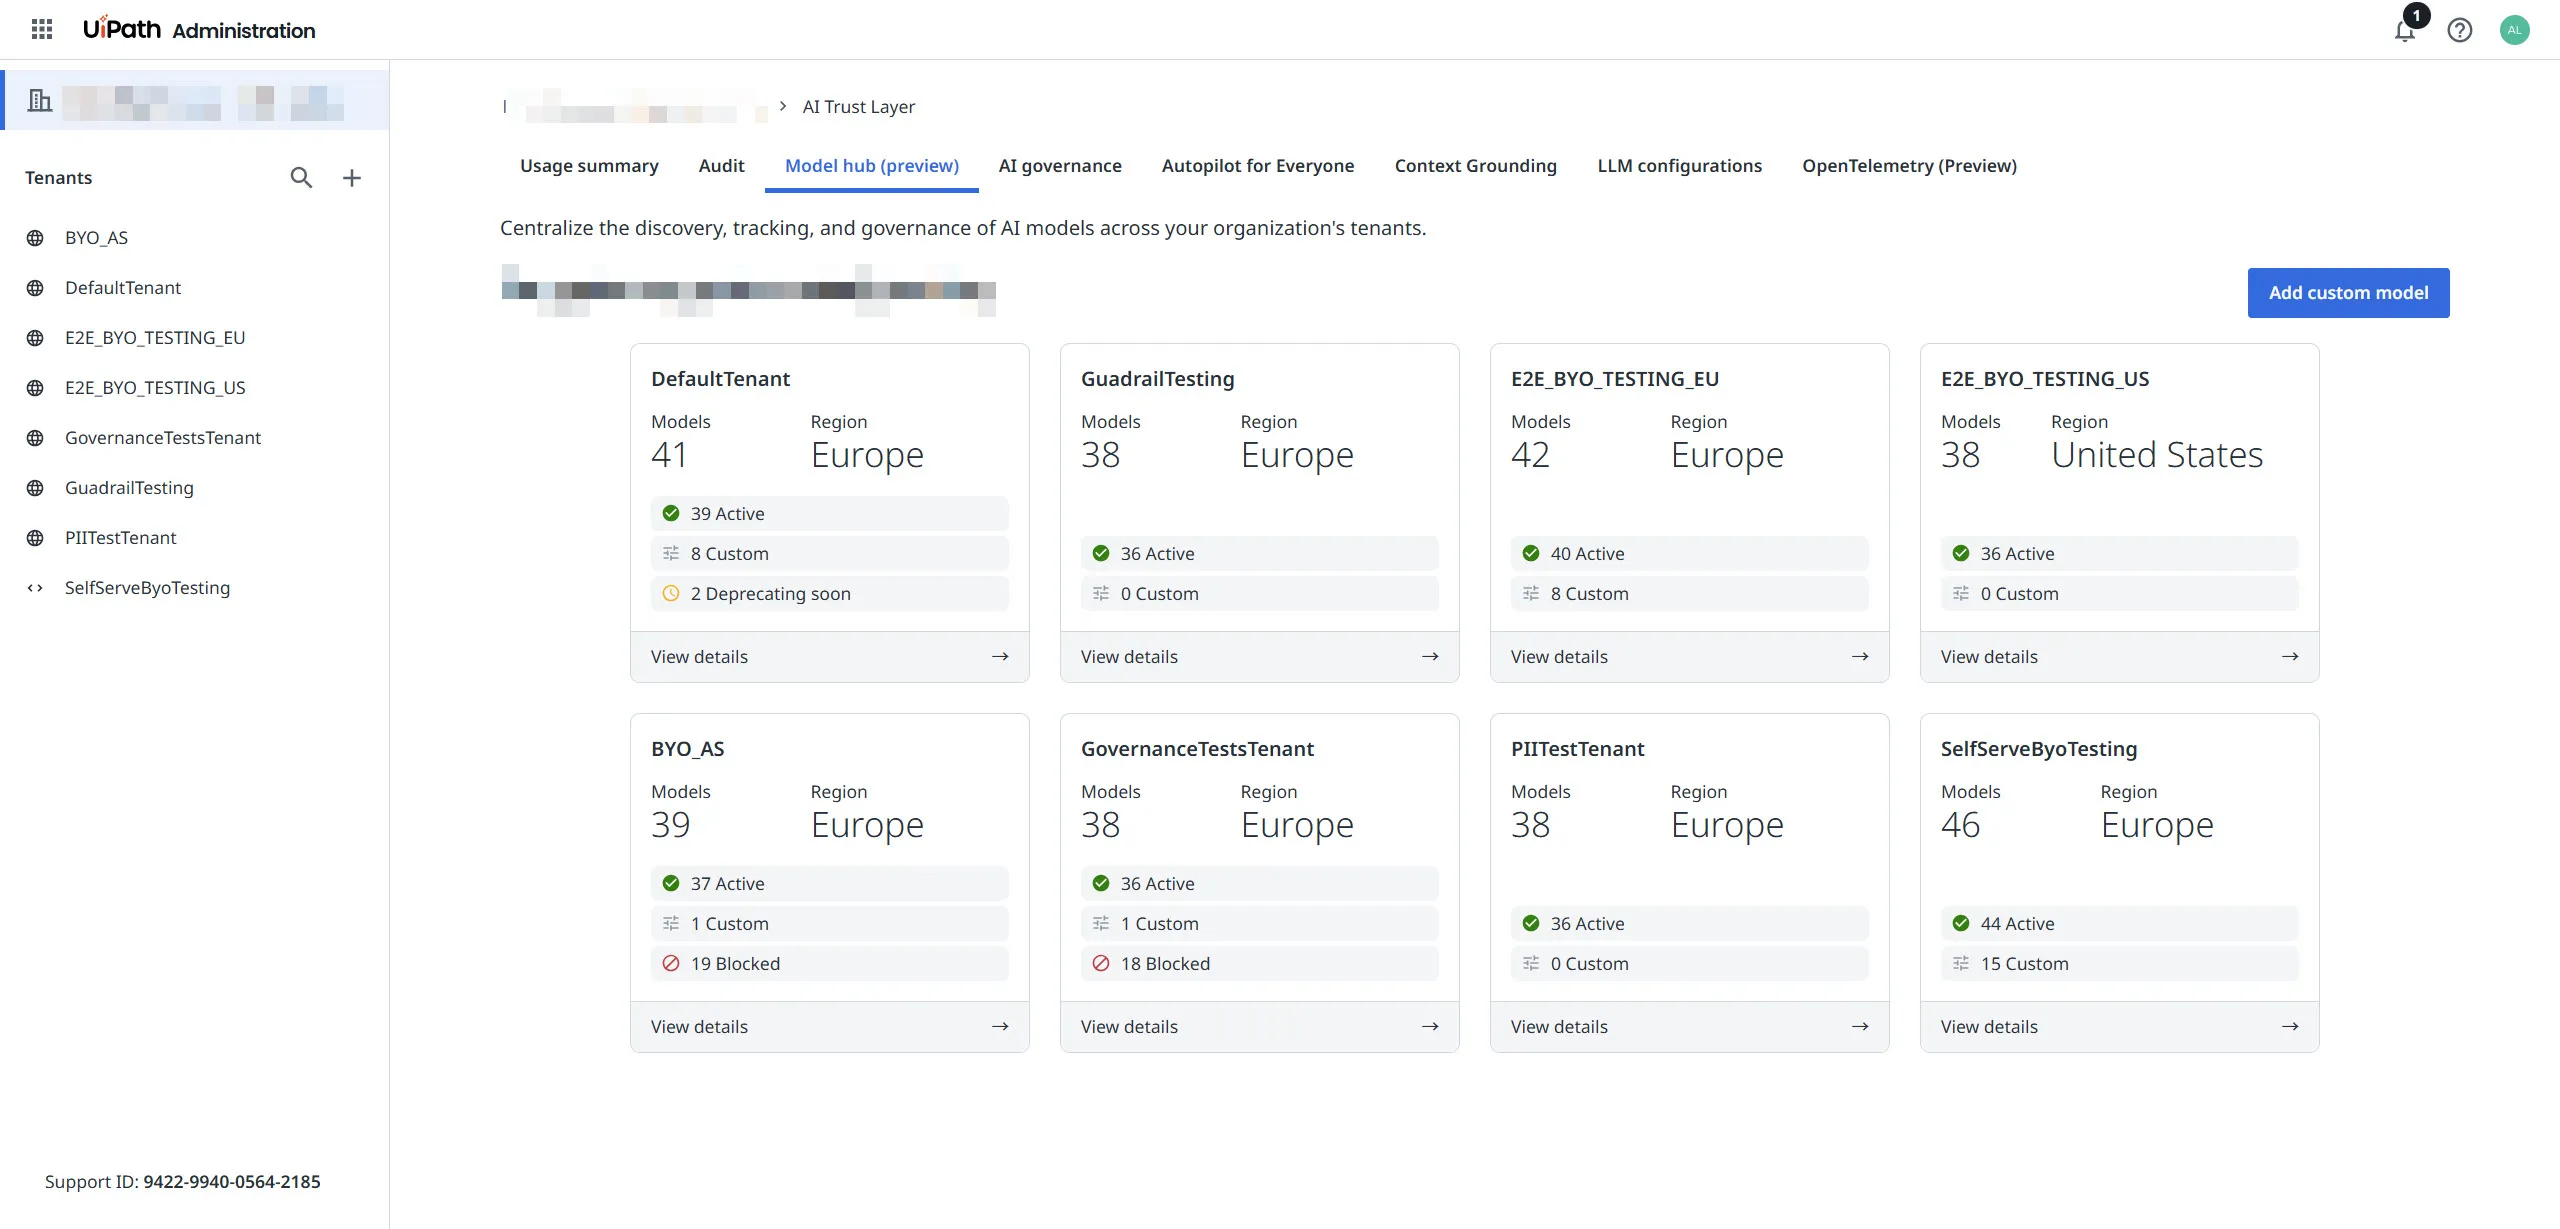This screenshot has height=1229, width=2560.
Task: Switch to the Audit tab
Action: 722,166
